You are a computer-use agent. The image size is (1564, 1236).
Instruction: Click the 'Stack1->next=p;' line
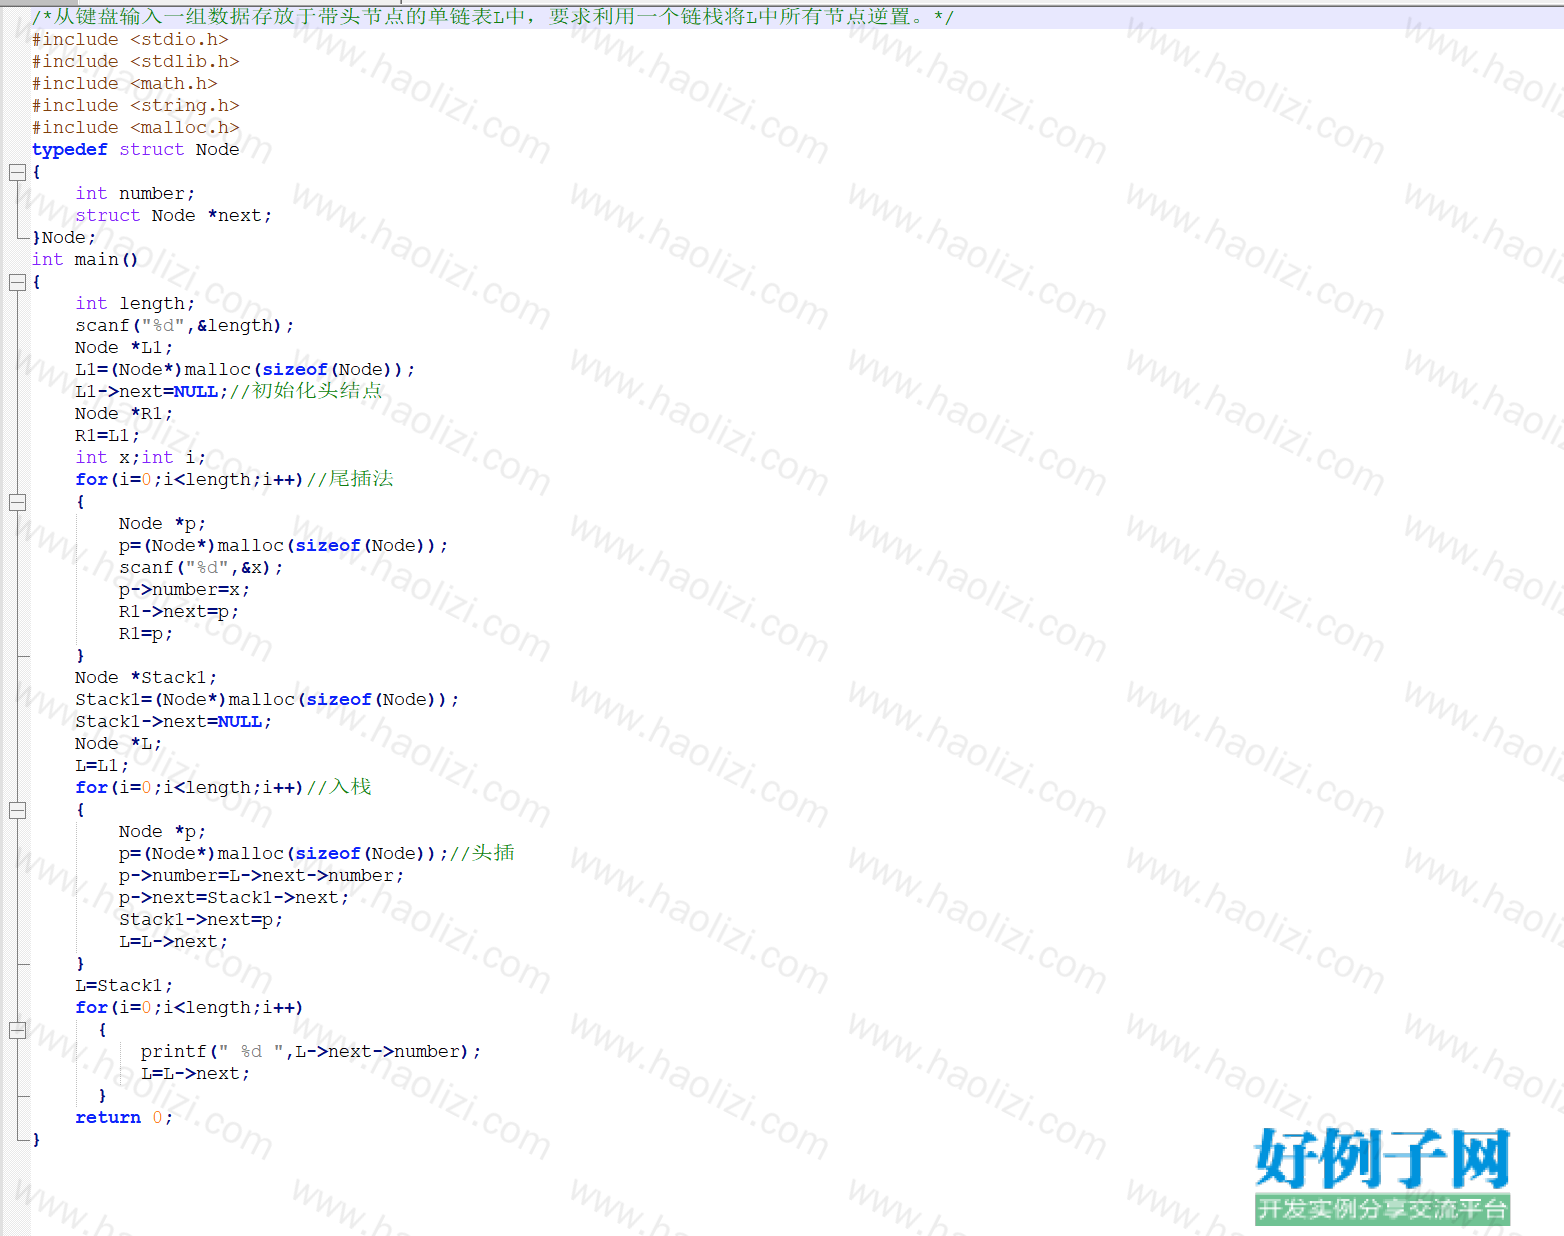201,920
